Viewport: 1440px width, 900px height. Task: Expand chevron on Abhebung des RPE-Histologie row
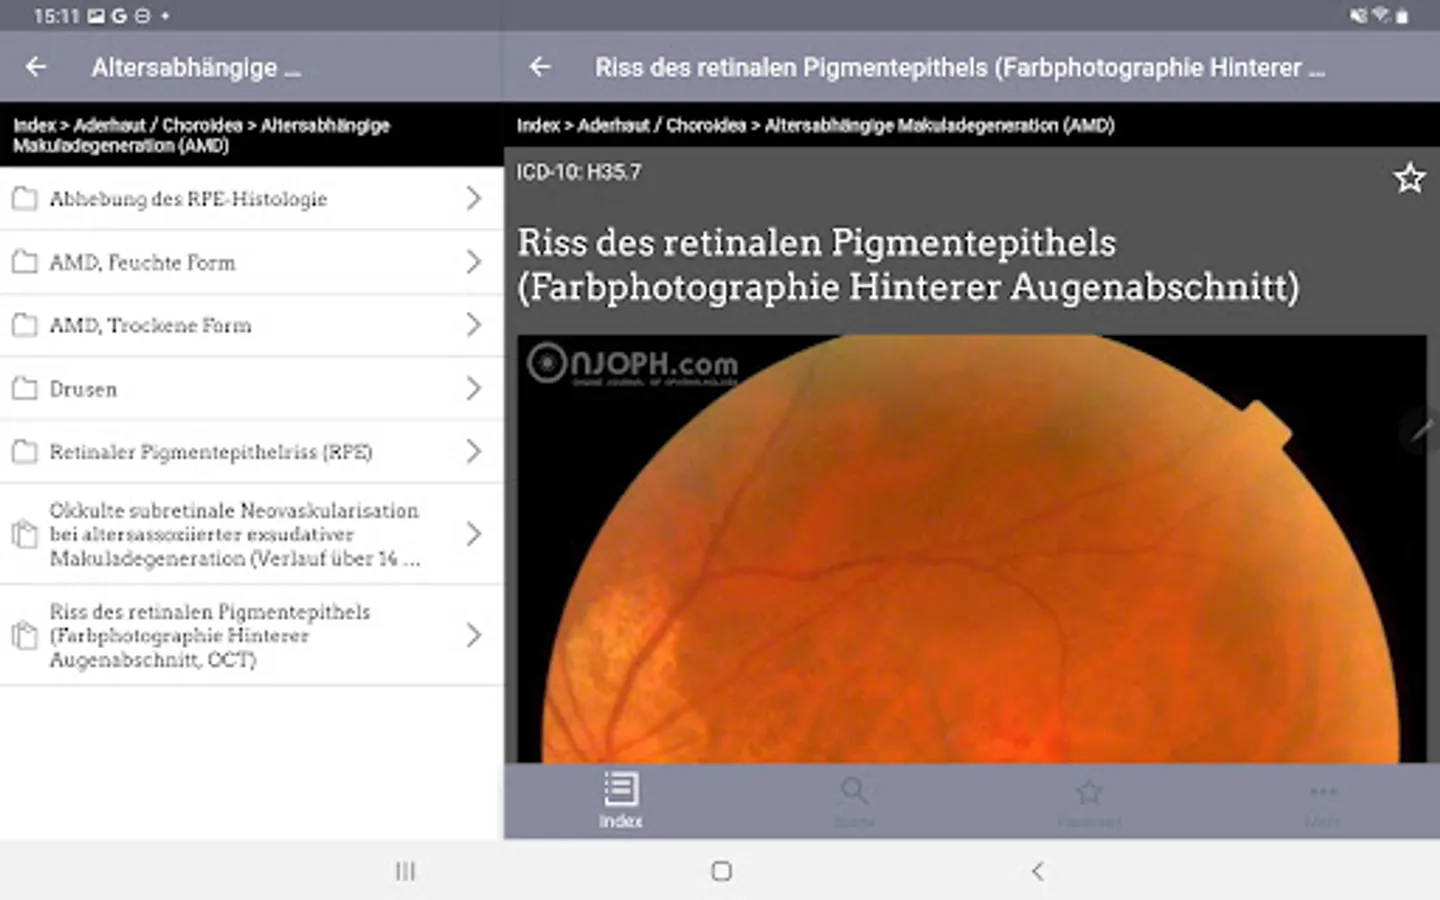(x=474, y=198)
